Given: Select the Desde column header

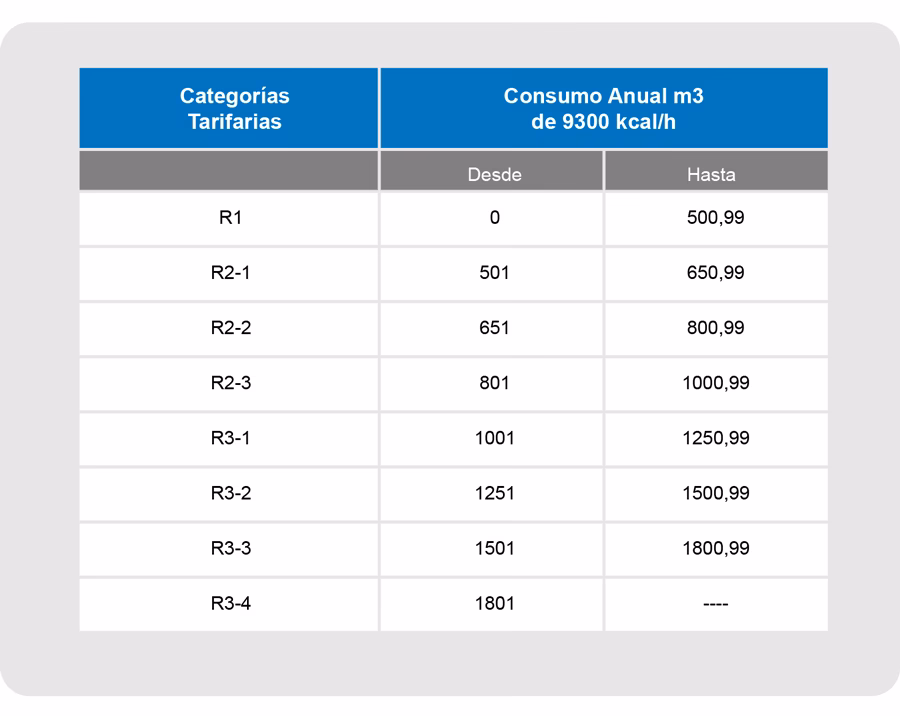Looking at the screenshot, I should (x=494, y=174).
